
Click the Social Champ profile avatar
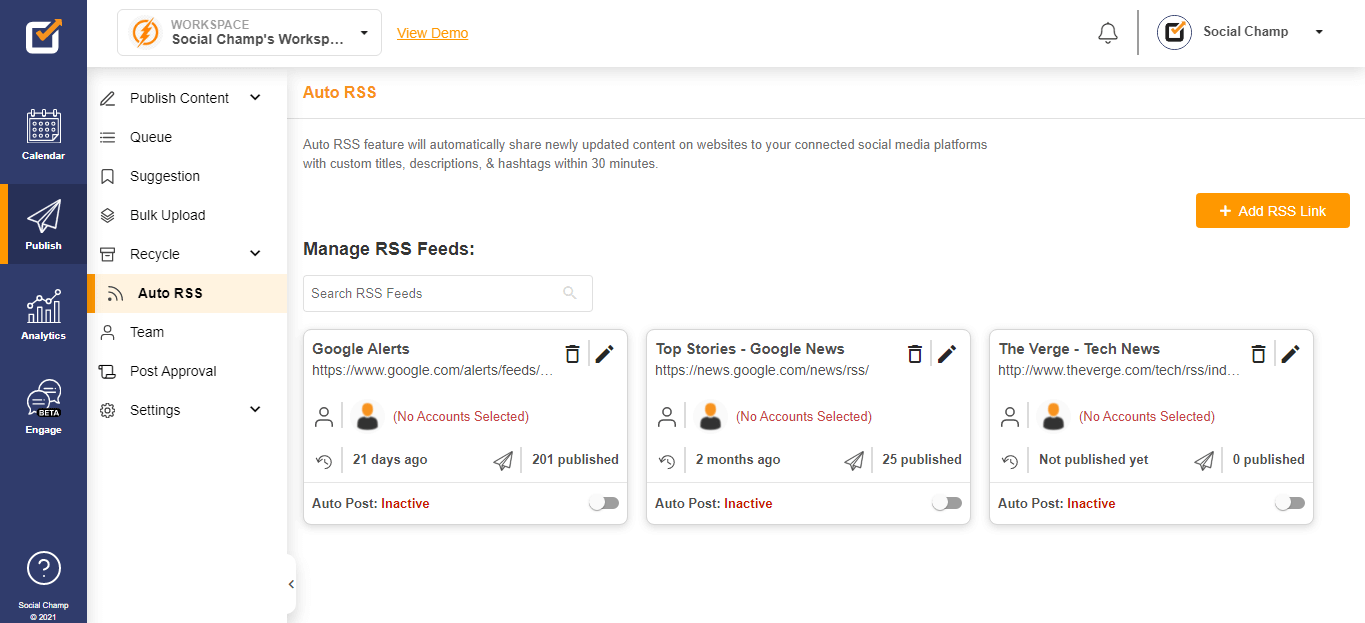1174,32
